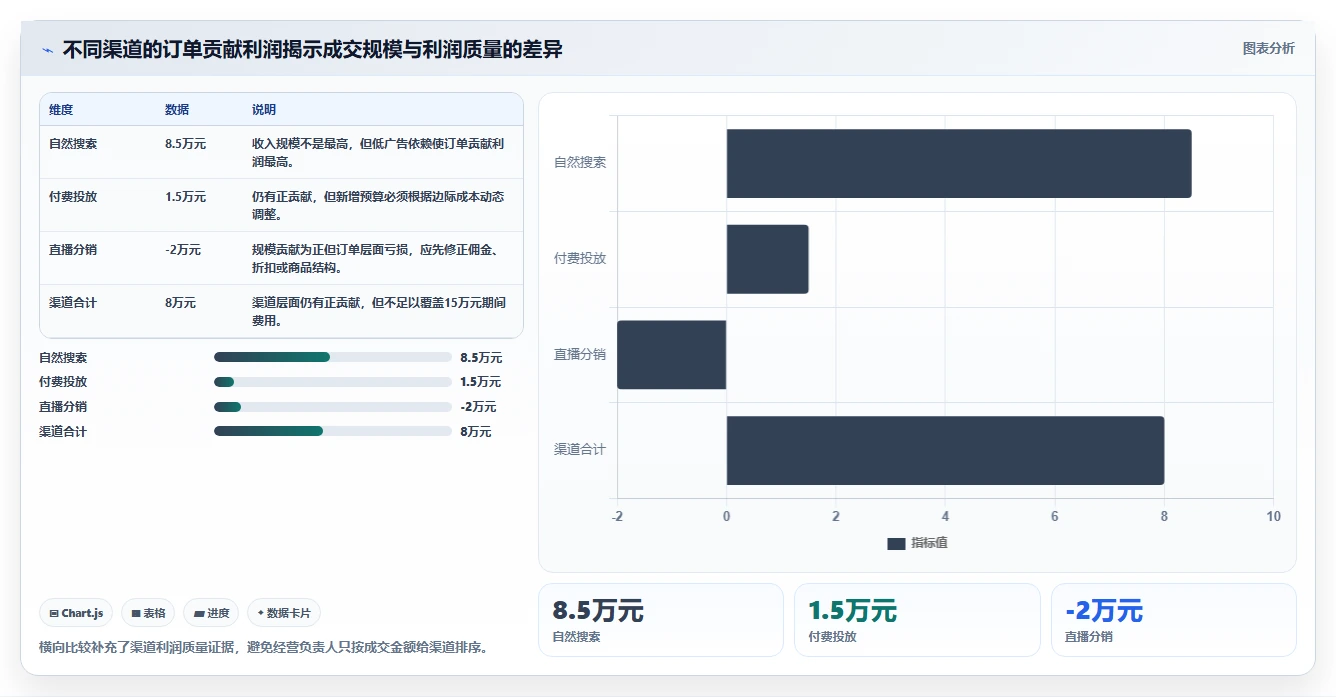Select the 表格 tag chip

click(x=148, y=613)
